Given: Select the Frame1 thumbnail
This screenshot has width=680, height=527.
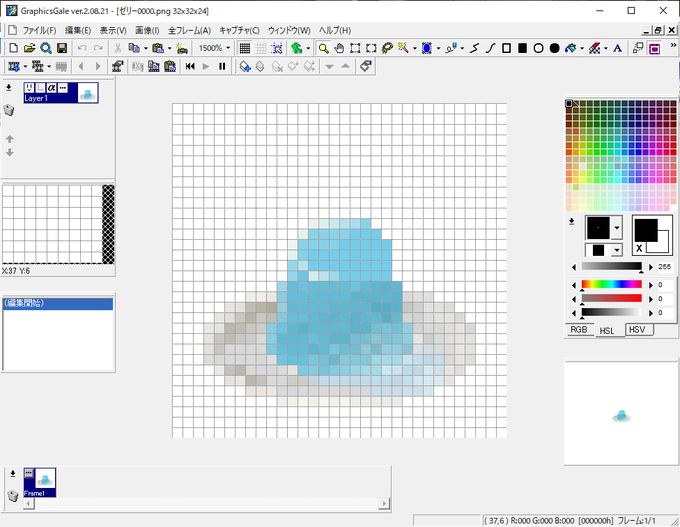Looking at the screenshot, I should [40, 482].
